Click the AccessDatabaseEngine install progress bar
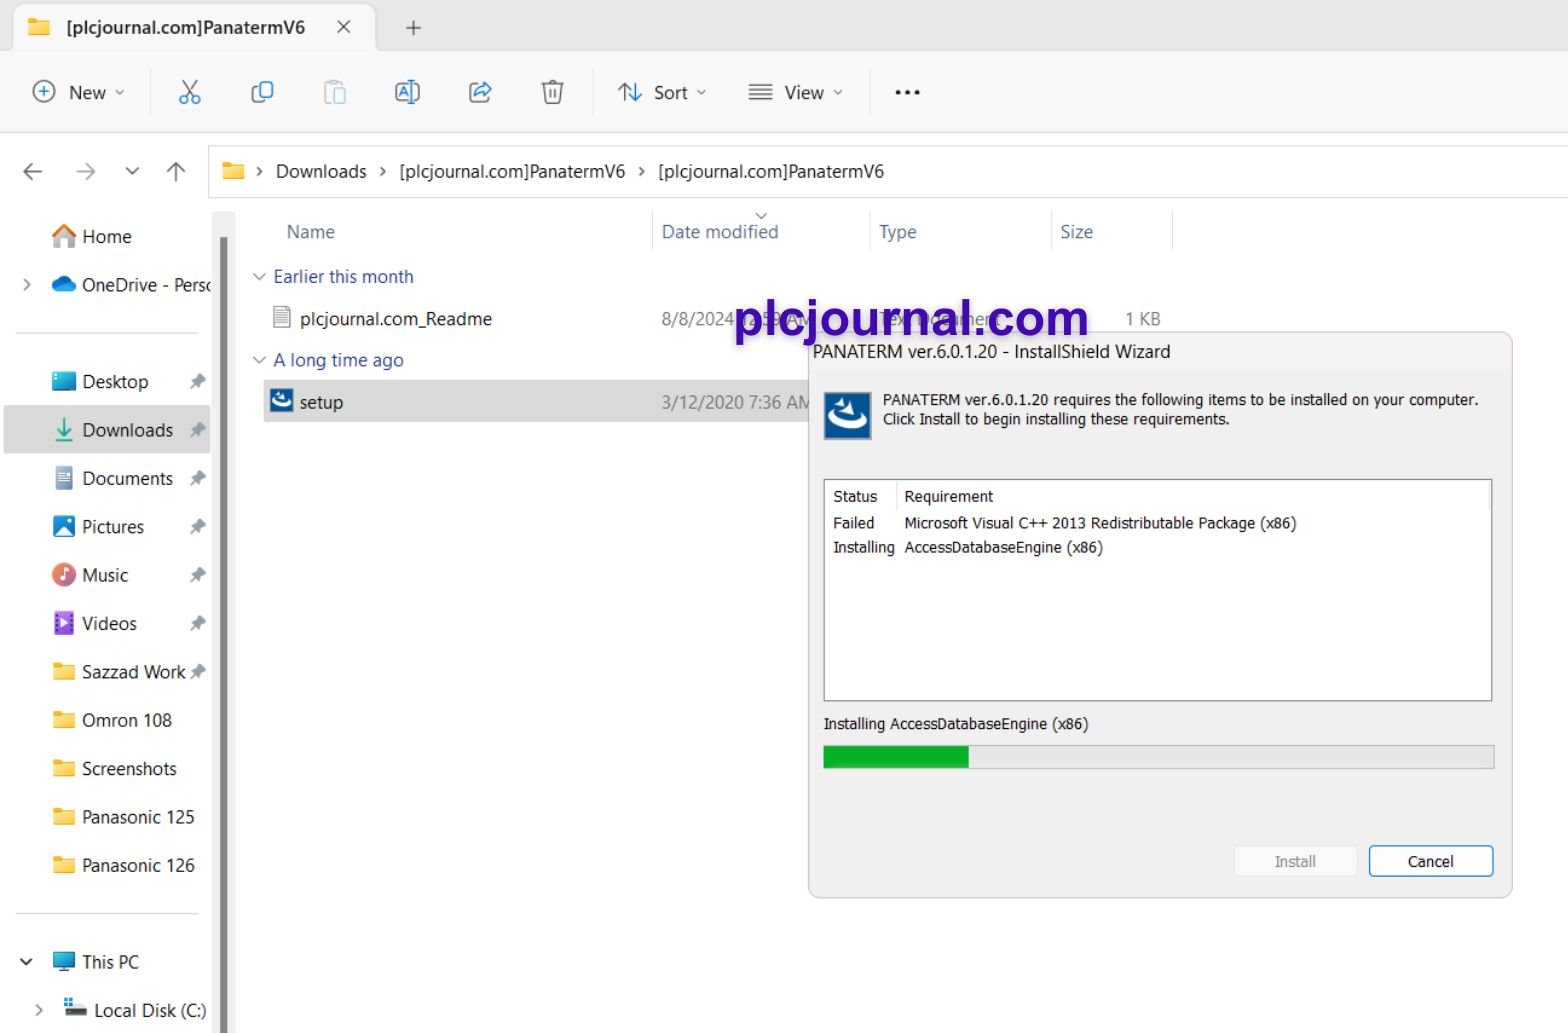This screenshot has height=1033, width=1568. coord(1158,757)
